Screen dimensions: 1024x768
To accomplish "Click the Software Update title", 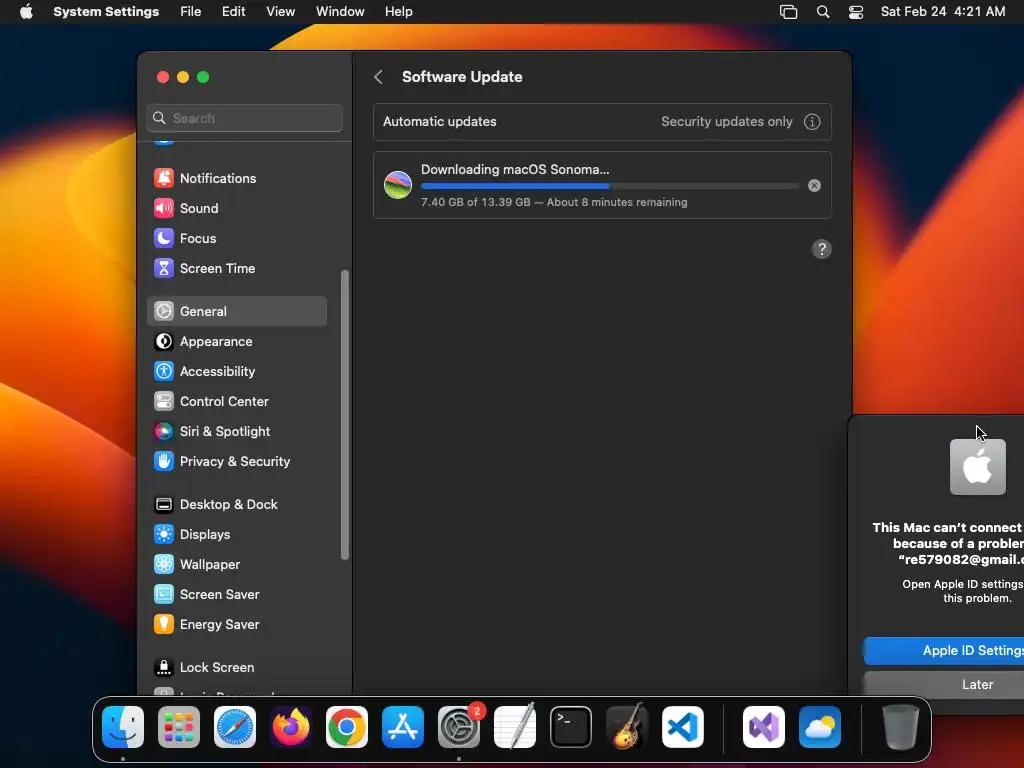I will pyautogui.click(x=462, y=77).
